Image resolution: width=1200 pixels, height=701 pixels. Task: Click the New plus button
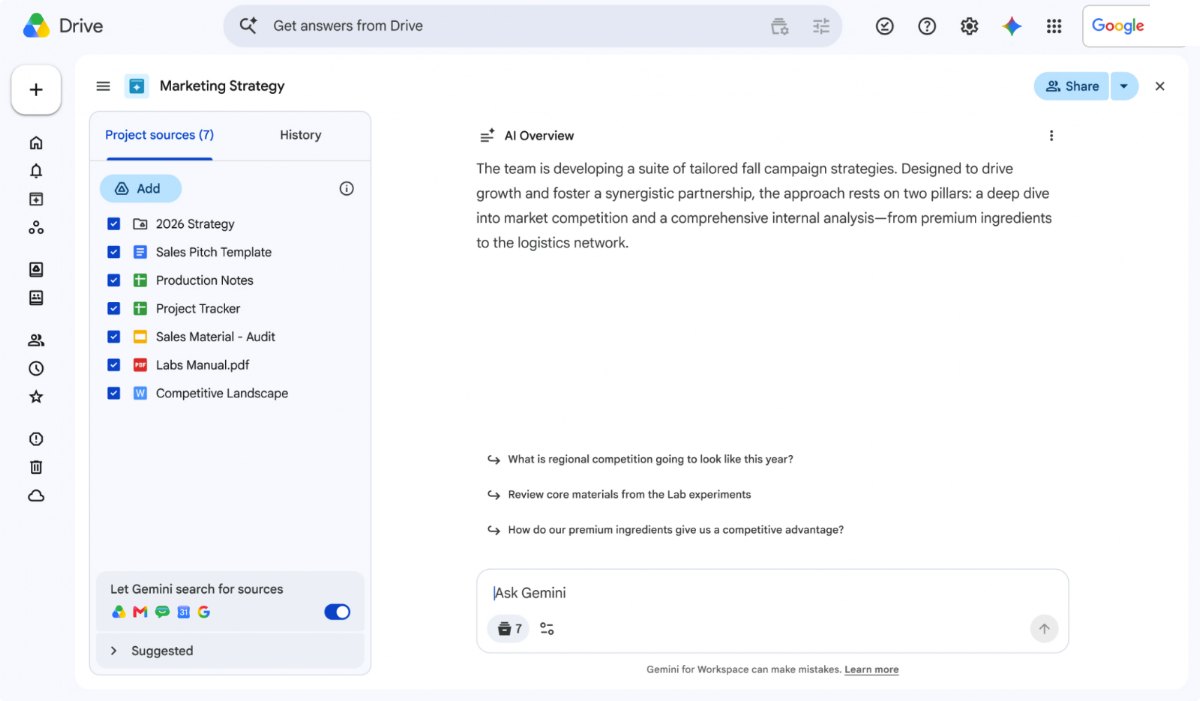(36, 90)
